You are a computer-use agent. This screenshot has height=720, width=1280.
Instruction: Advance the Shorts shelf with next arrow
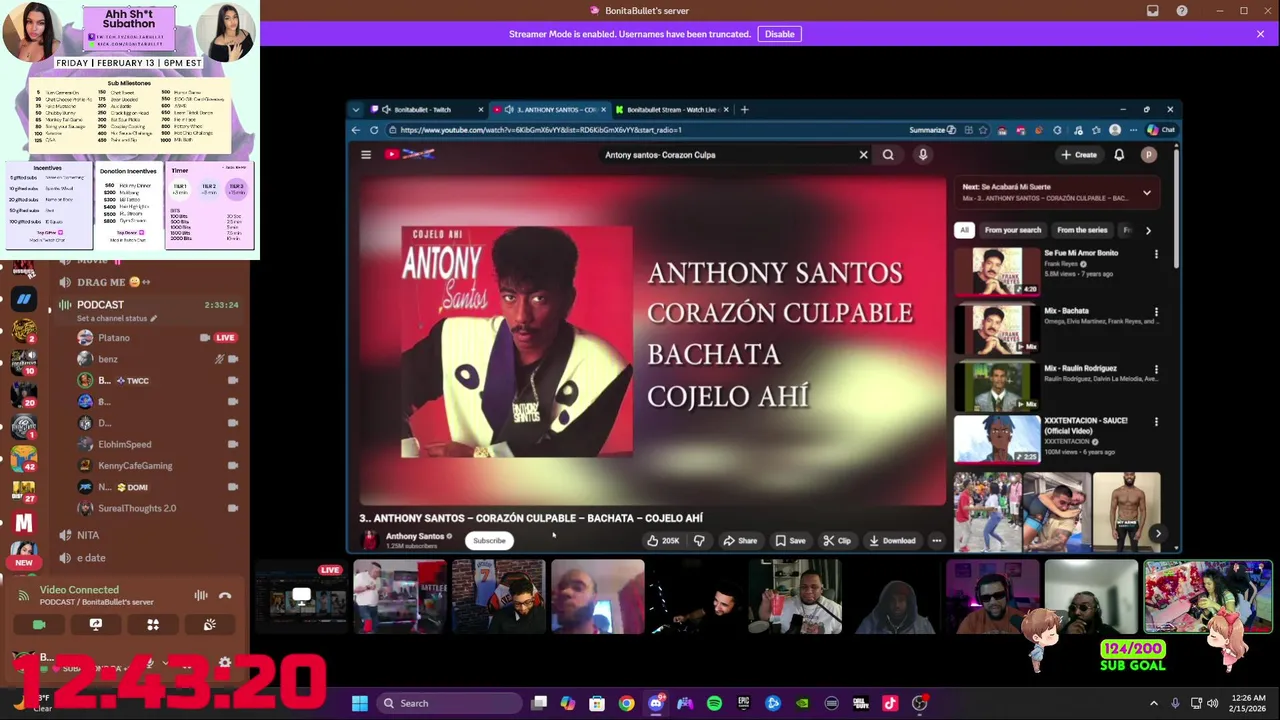pyautogui.click(x=1158, y=533)
